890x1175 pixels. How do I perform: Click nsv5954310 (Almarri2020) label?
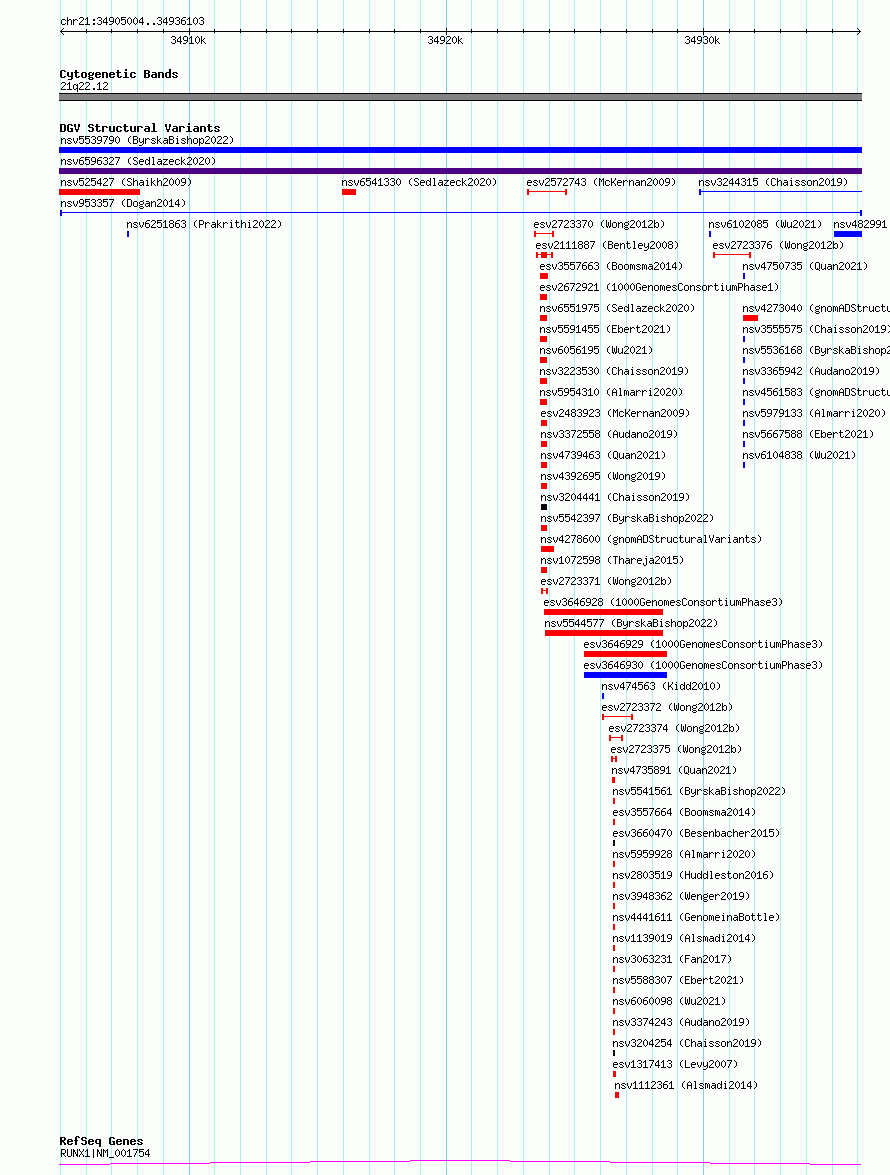611,392
